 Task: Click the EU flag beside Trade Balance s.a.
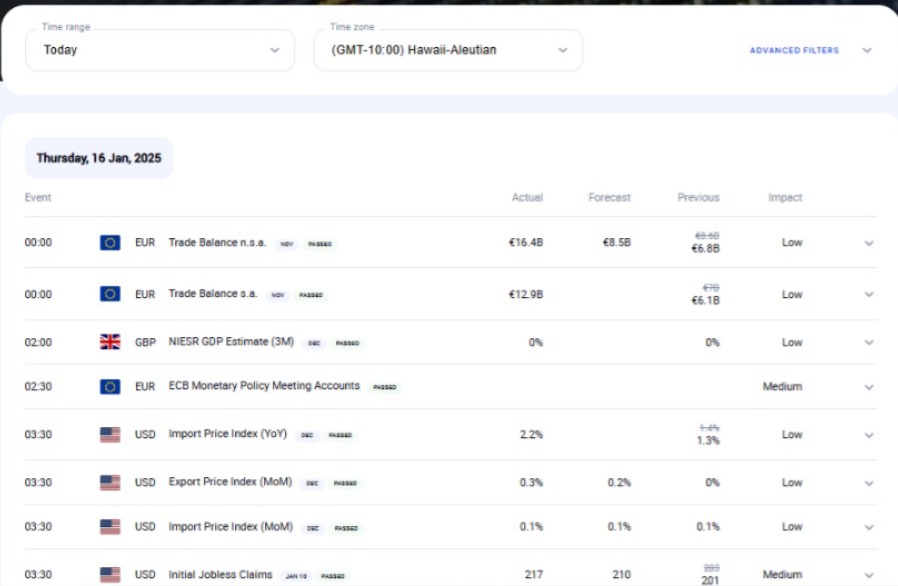point(110,294)
